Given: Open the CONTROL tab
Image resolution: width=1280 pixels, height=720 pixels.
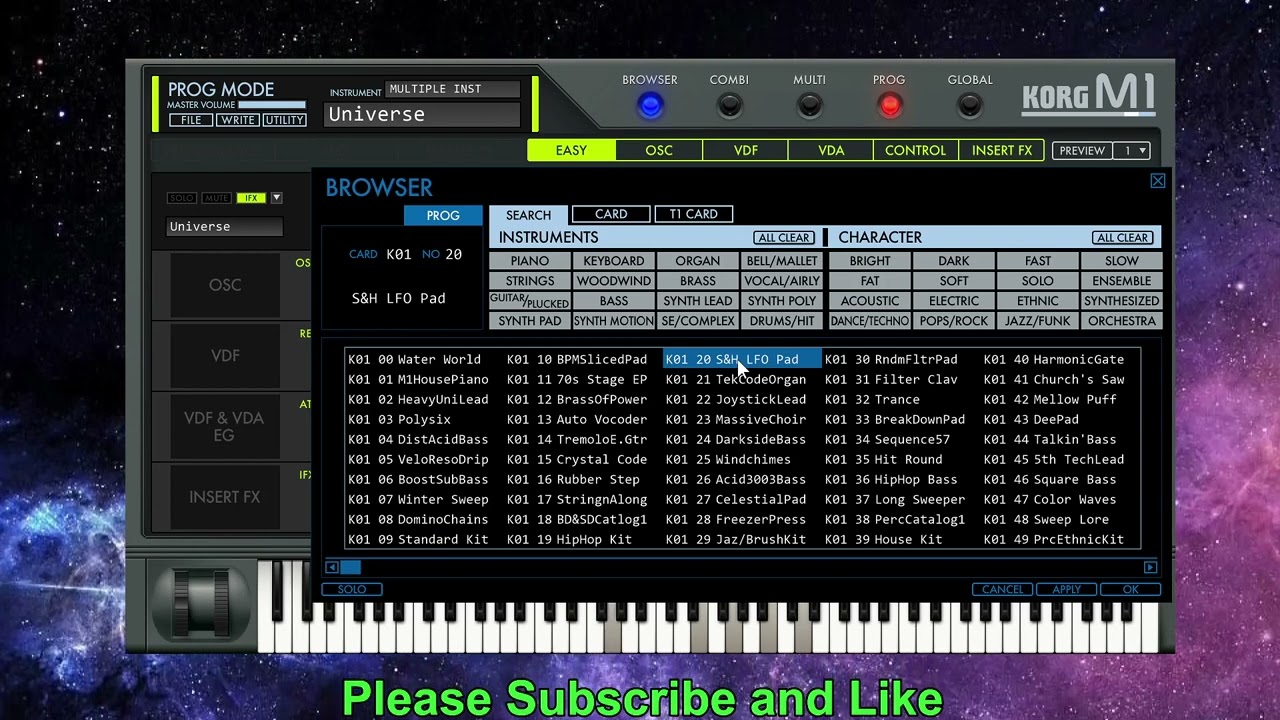Looking at the screenshot, I should (x=915, y=150).
